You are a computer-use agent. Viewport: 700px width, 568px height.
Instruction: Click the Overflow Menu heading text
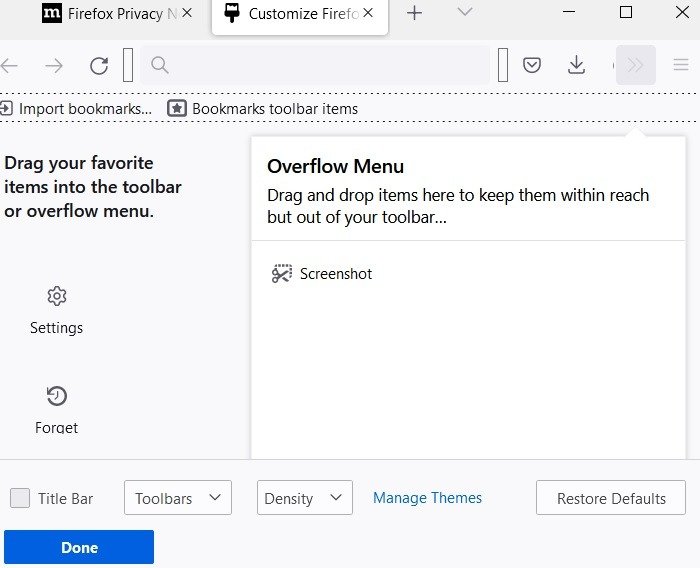(x=335, y=167)
